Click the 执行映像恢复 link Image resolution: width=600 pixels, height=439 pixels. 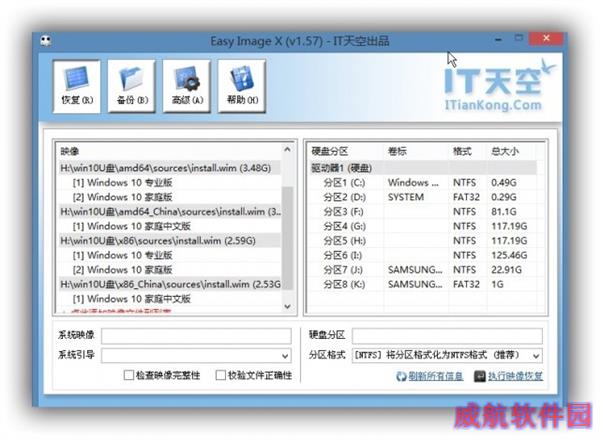coord(515,377)
